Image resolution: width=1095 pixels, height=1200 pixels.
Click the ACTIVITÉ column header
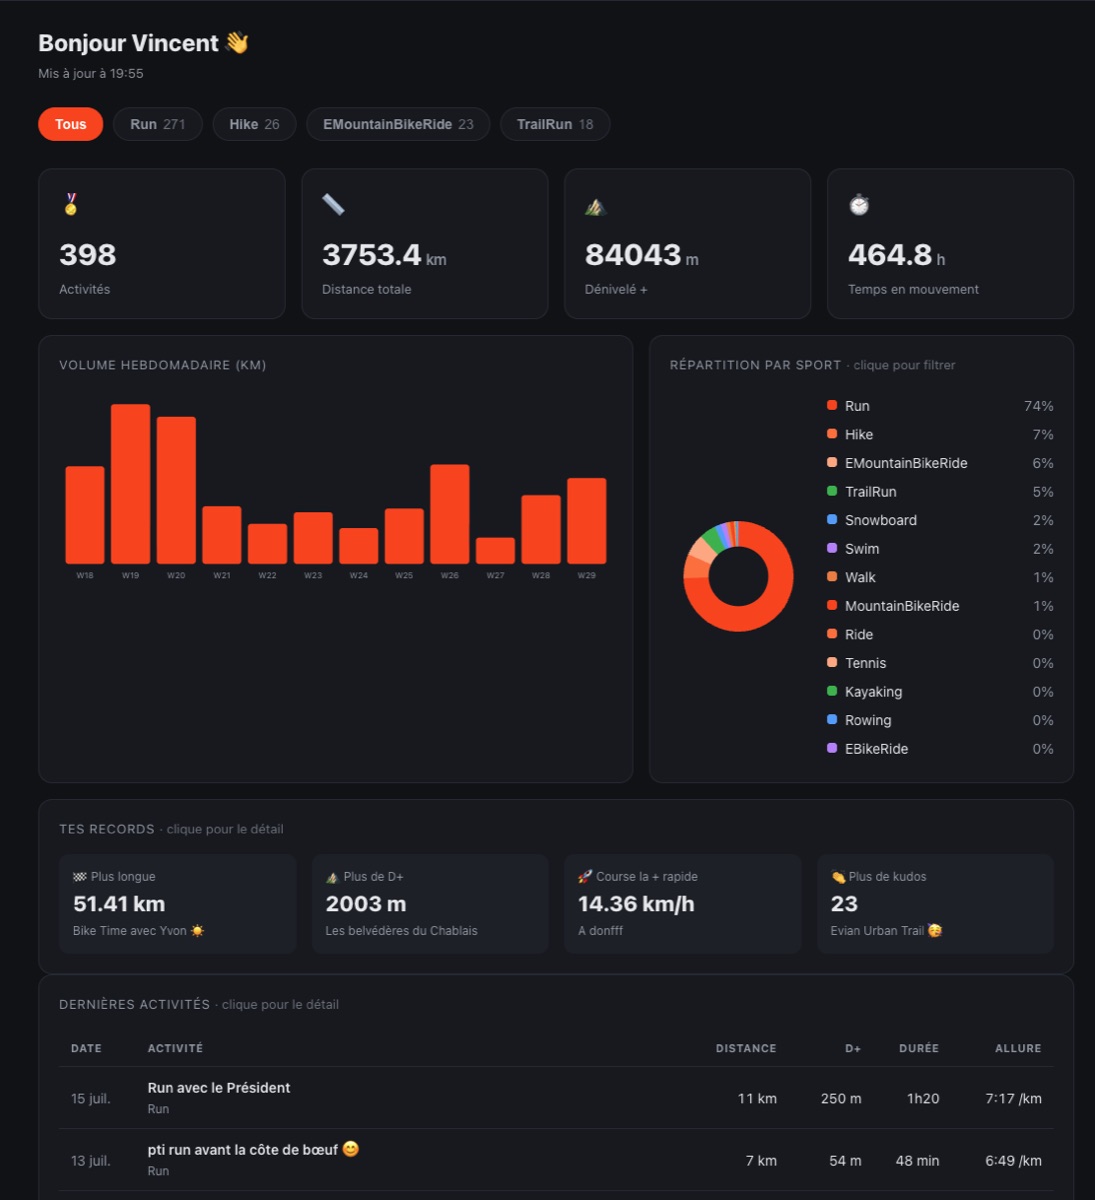[175, 1048]
